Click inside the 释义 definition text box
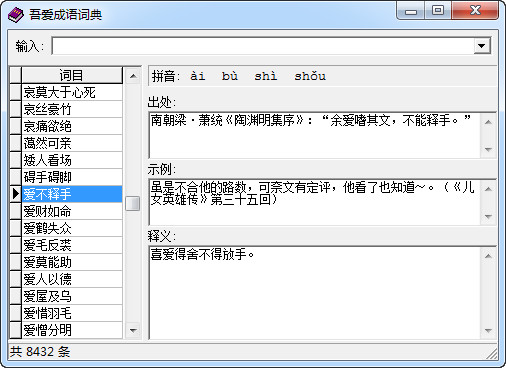This screenshot has width=506, height=368. (x=315, y=293)
